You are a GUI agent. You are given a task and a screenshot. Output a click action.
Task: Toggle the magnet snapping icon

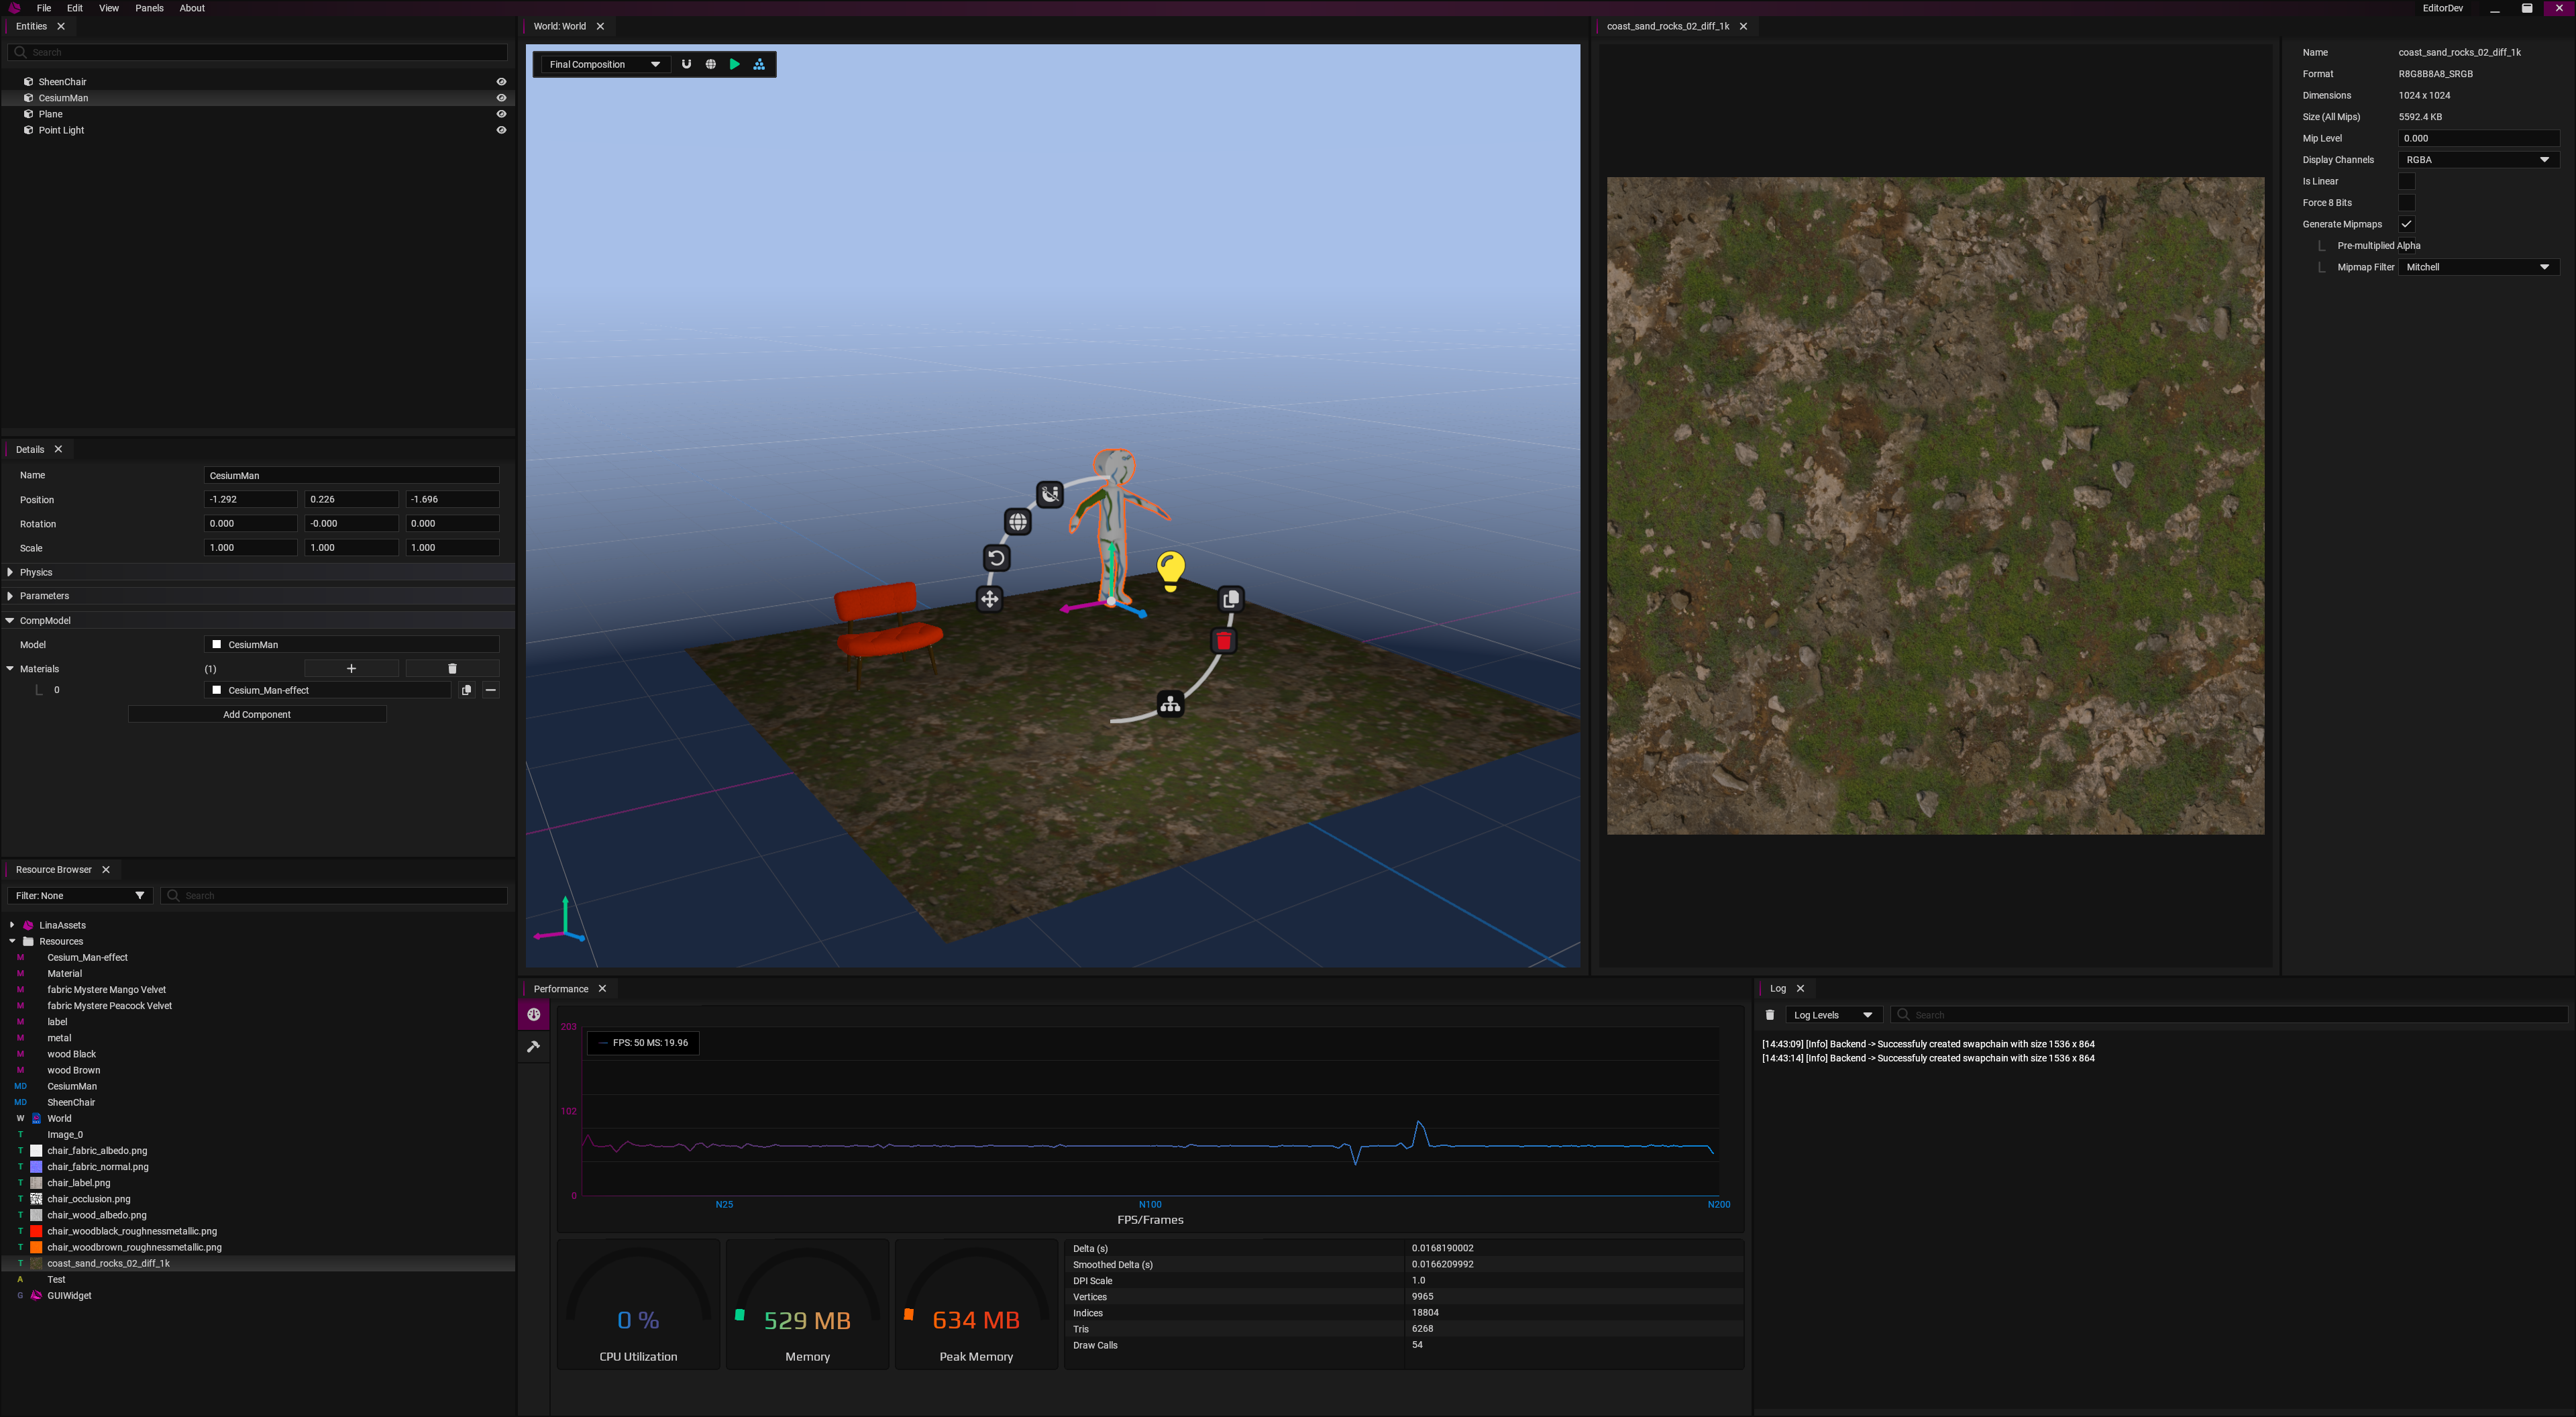point(686,64)
